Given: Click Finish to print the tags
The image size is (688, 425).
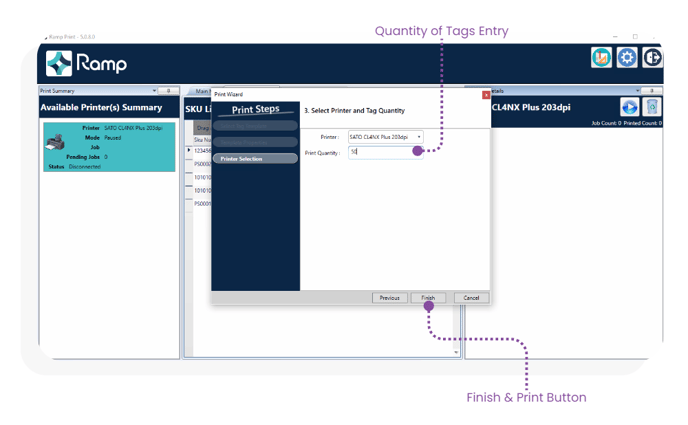Looking at the screenshot, I should [428, 298].
